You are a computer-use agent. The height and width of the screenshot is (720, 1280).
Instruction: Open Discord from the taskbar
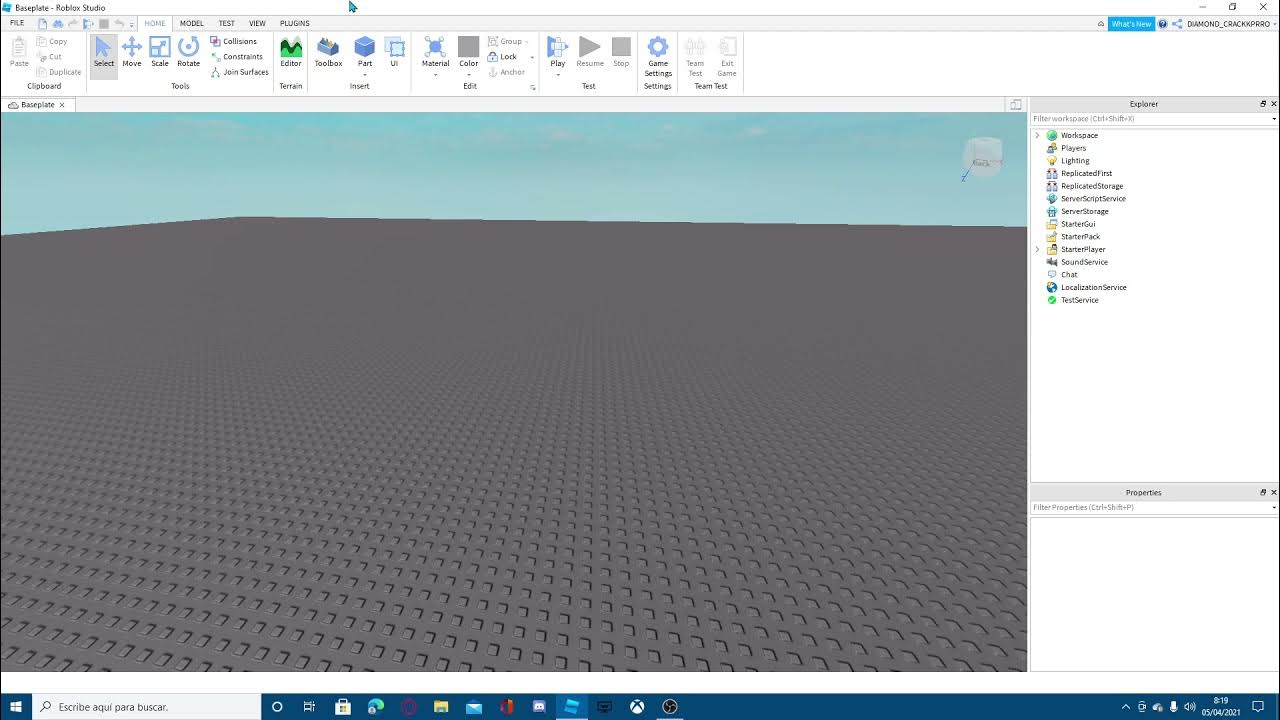(539, 706)
